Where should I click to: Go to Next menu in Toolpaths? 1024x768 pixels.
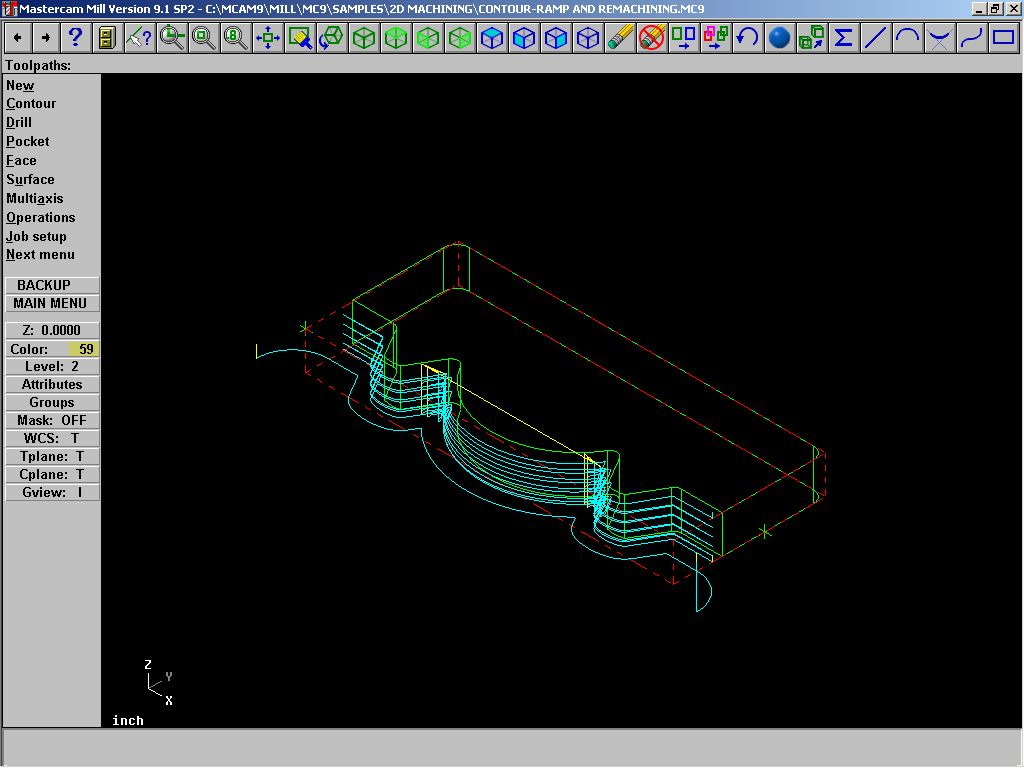click(40, 255)
